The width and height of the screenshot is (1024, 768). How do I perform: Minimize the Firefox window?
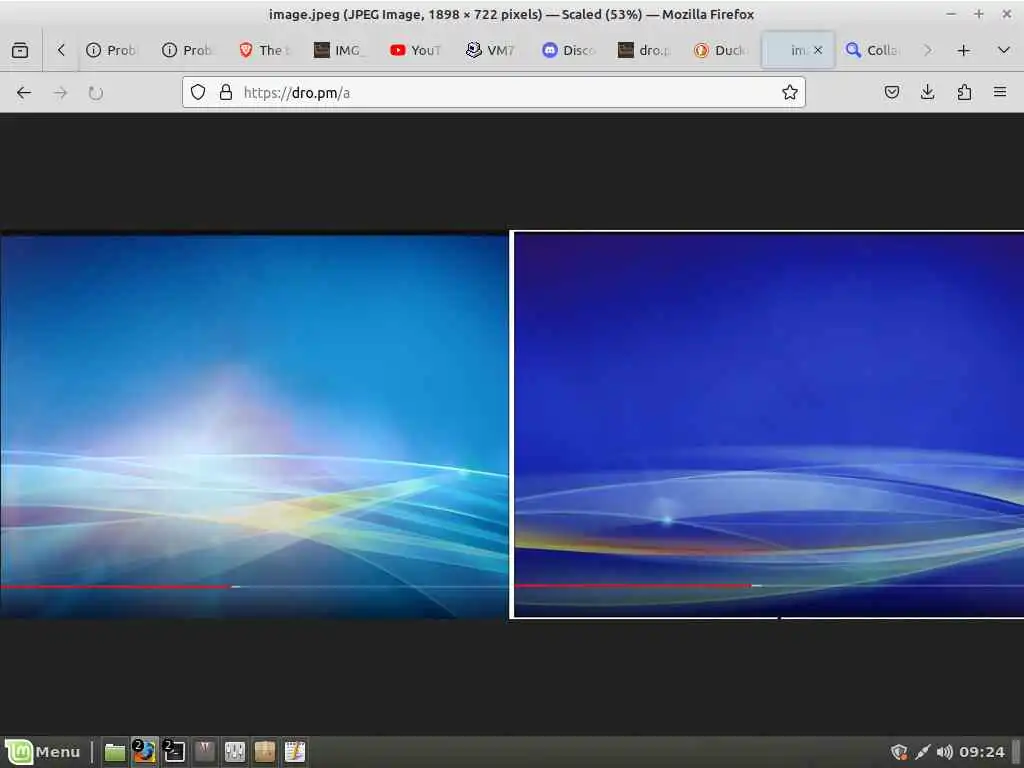click(951, 14)
